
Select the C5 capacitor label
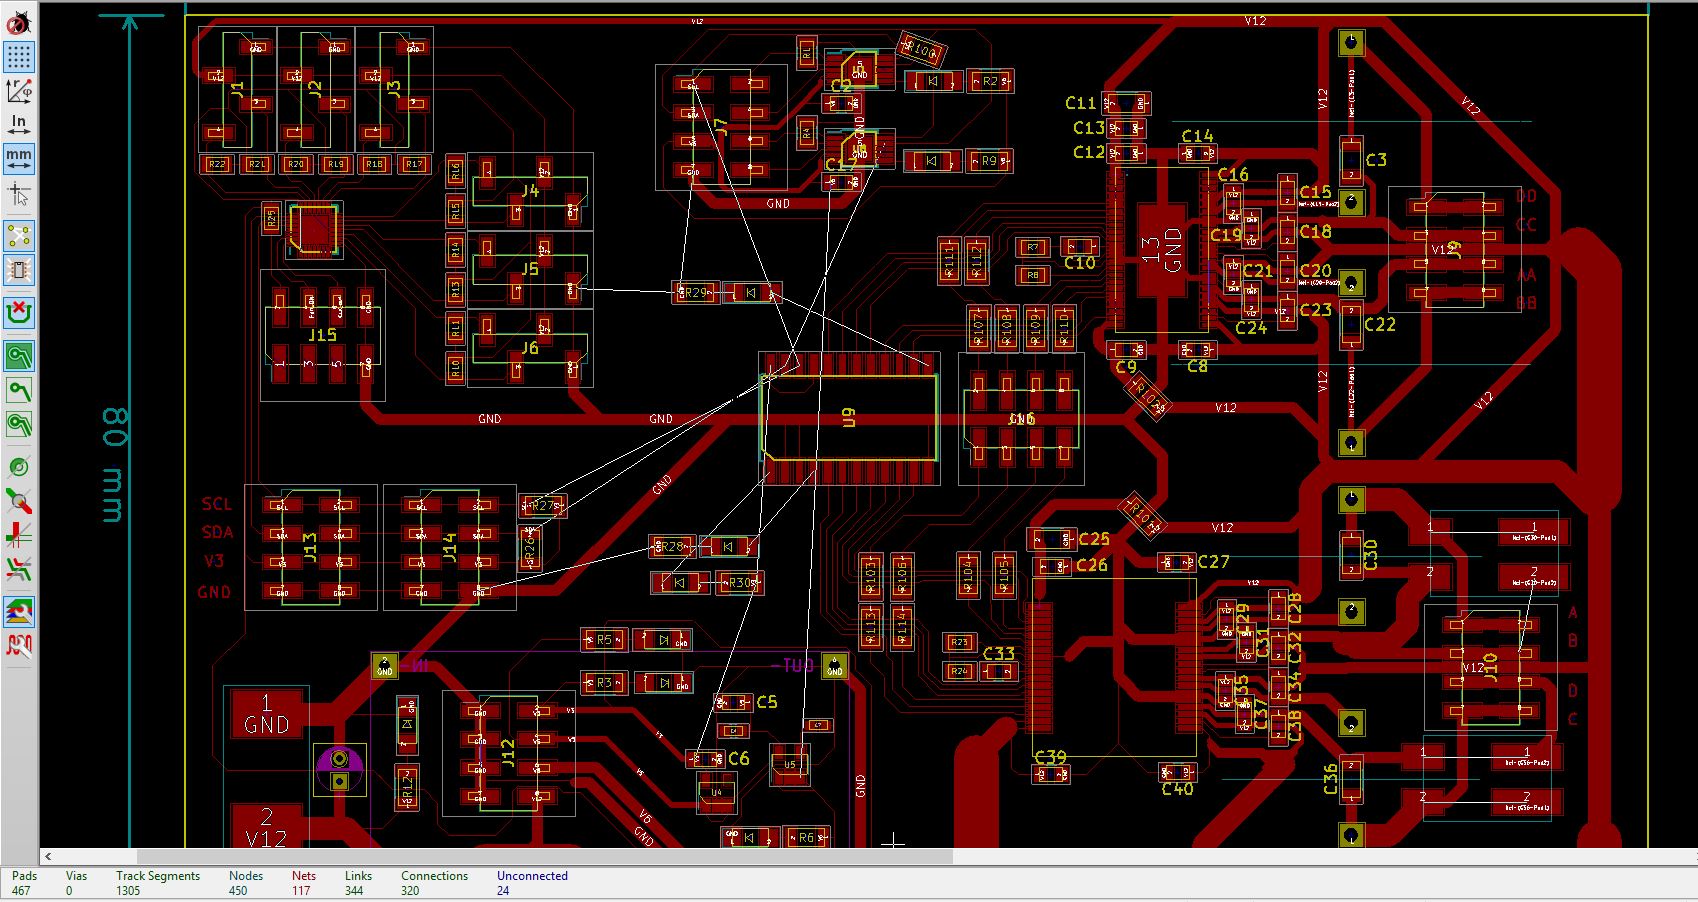[766, 702]
